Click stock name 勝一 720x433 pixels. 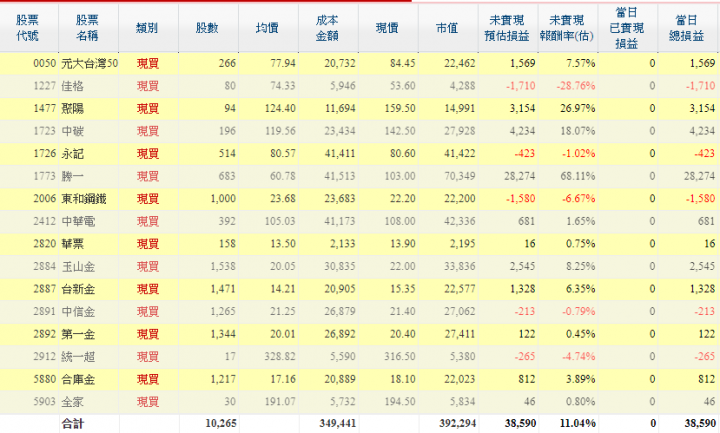tap(73, 176)
